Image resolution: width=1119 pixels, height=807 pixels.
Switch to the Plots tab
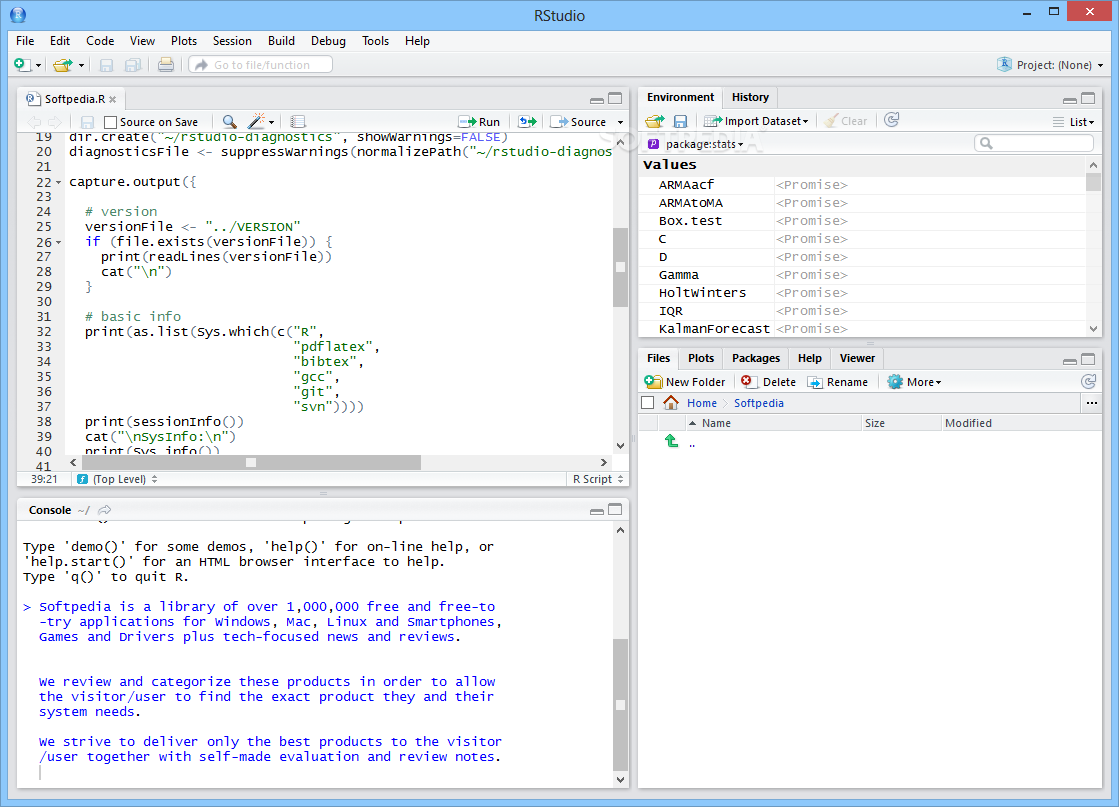701,358
